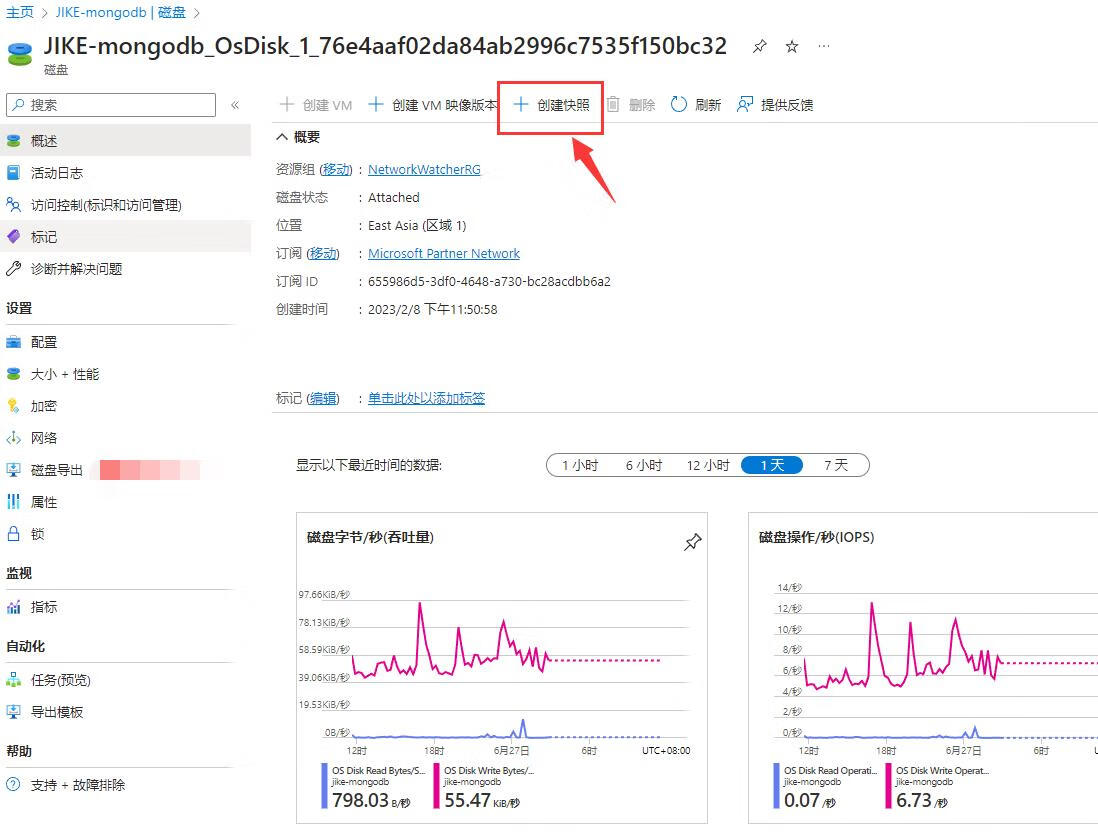Viewport: 1098px width, 837px height.
Task: Show data for last 6 小时
Action: pyautogui.click(x=644, y=465)
